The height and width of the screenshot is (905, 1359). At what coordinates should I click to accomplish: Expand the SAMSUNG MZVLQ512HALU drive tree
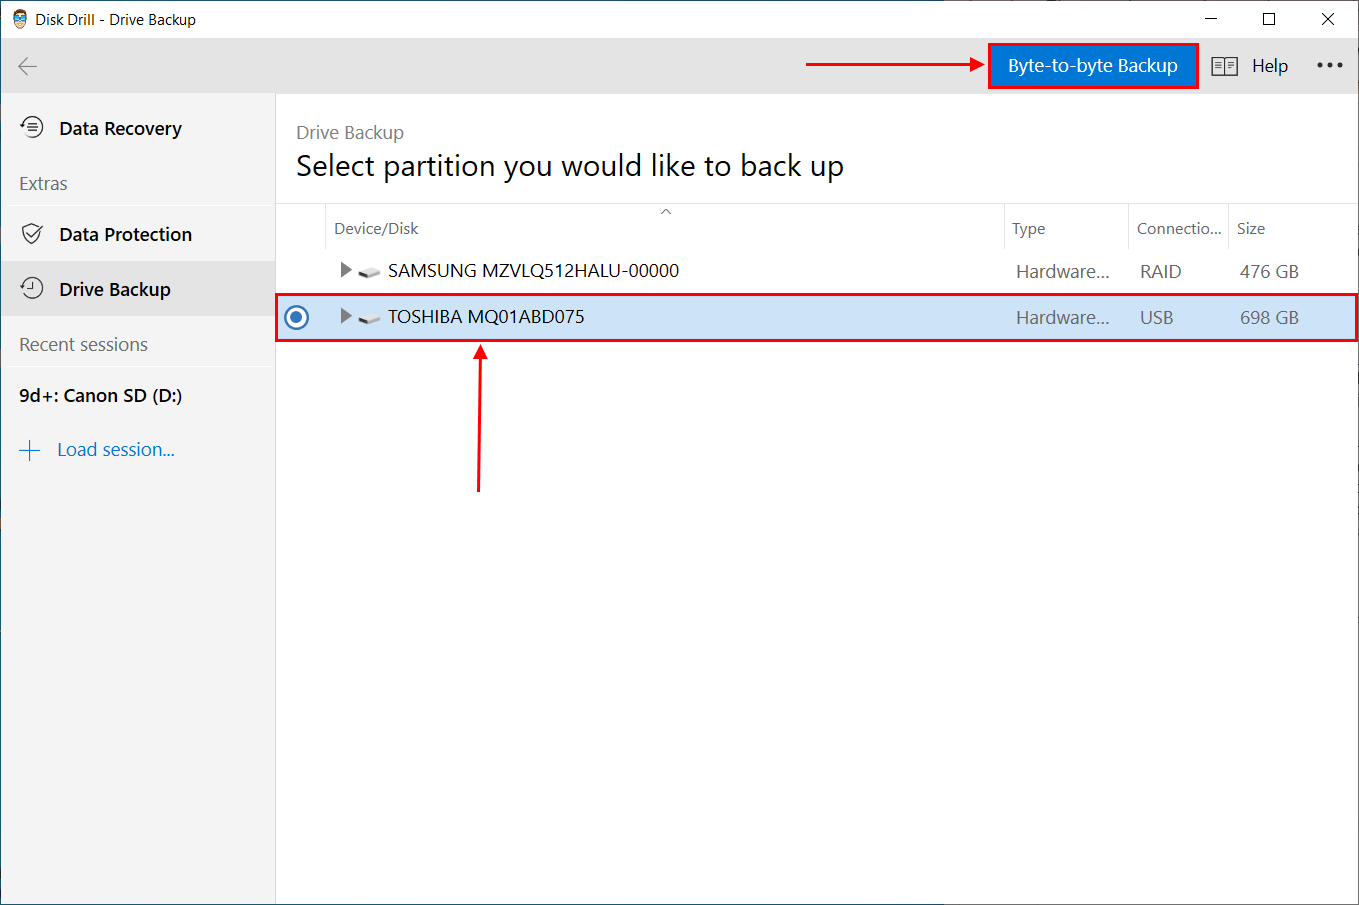pos(345,270)
